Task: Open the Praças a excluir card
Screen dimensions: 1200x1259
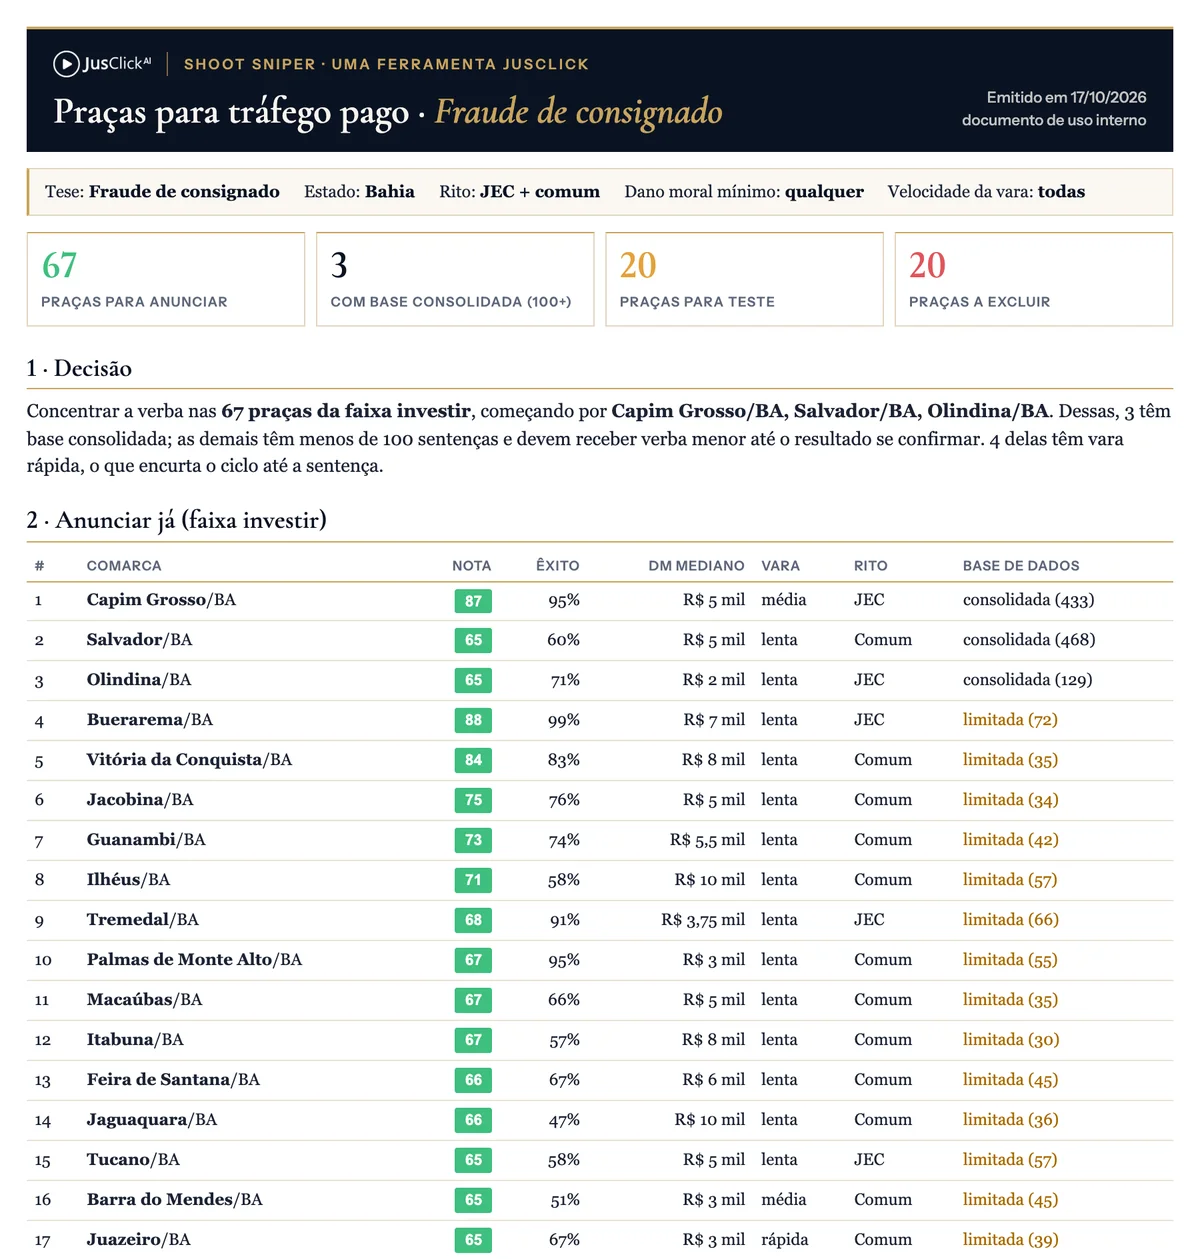Action: pyautogui.click(x=1033, y=279)
